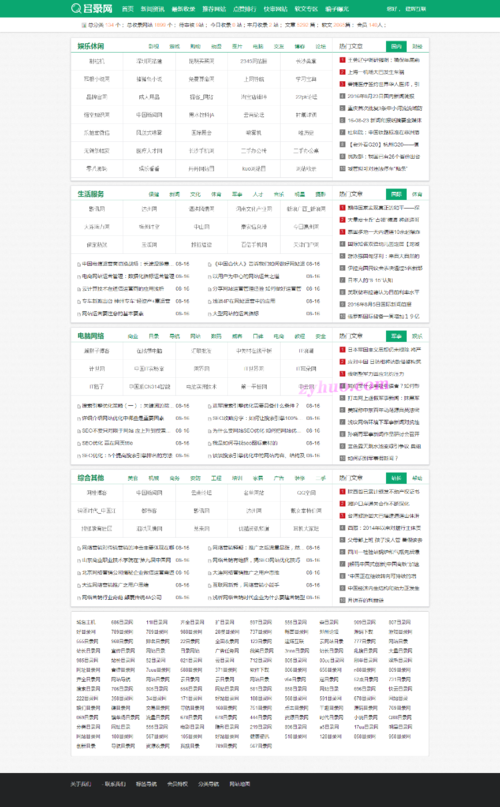500x807 pixels.
Task: Select 导航 subcategory under 电脑网络
Action: pyautogui.click(x=175, y=336)
